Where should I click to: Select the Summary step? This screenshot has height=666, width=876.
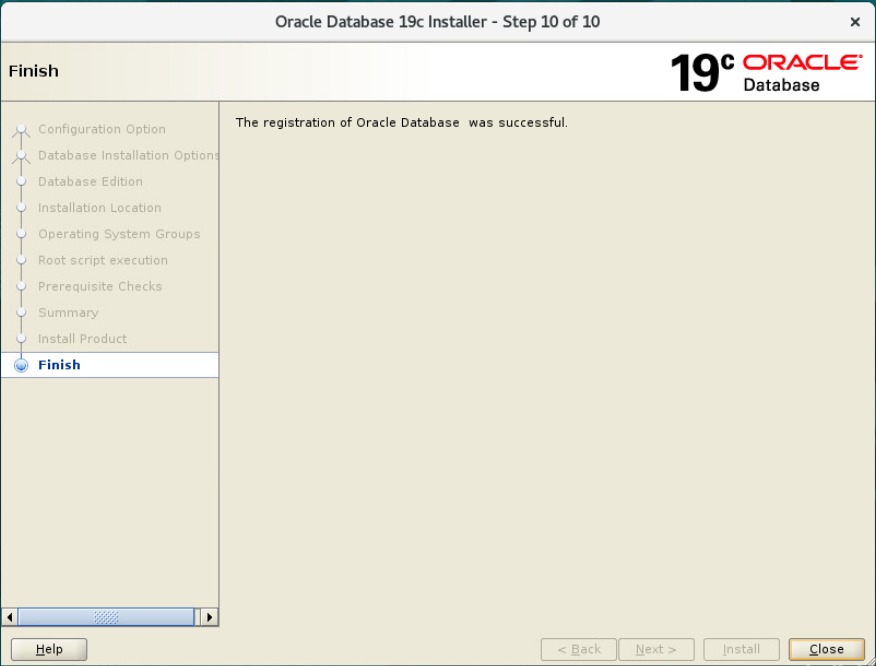click(x=68, y=313)
